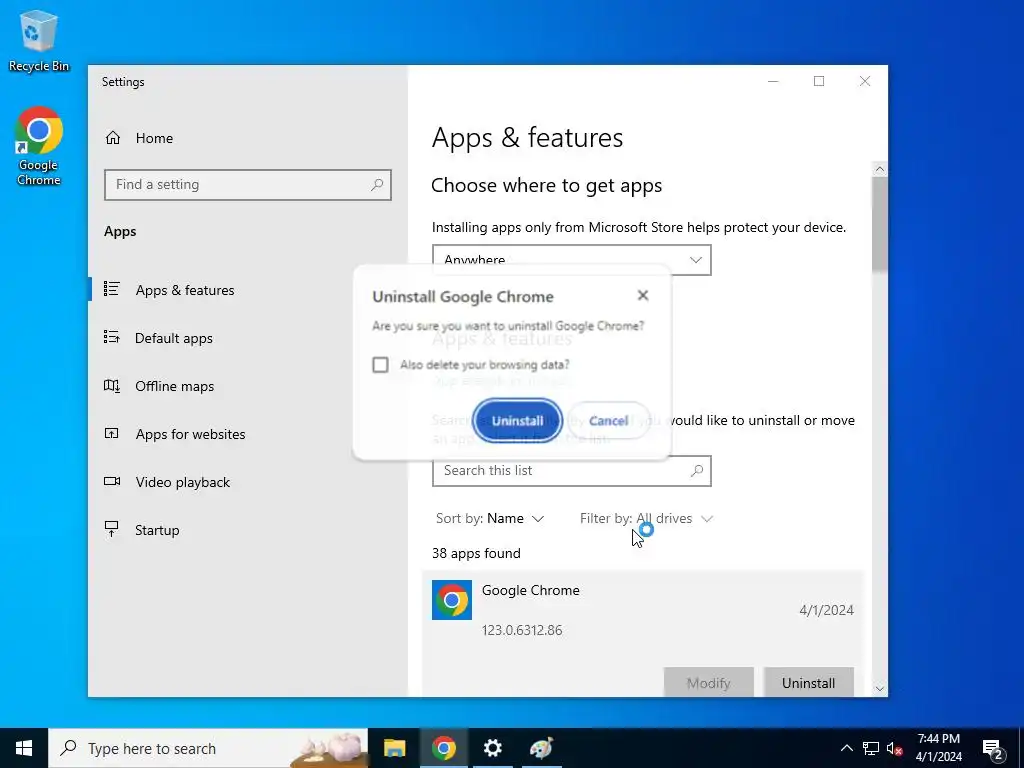Click the Settings vertical scrollbar thumb
The image size is (1024, 768).
click(879, 224)
